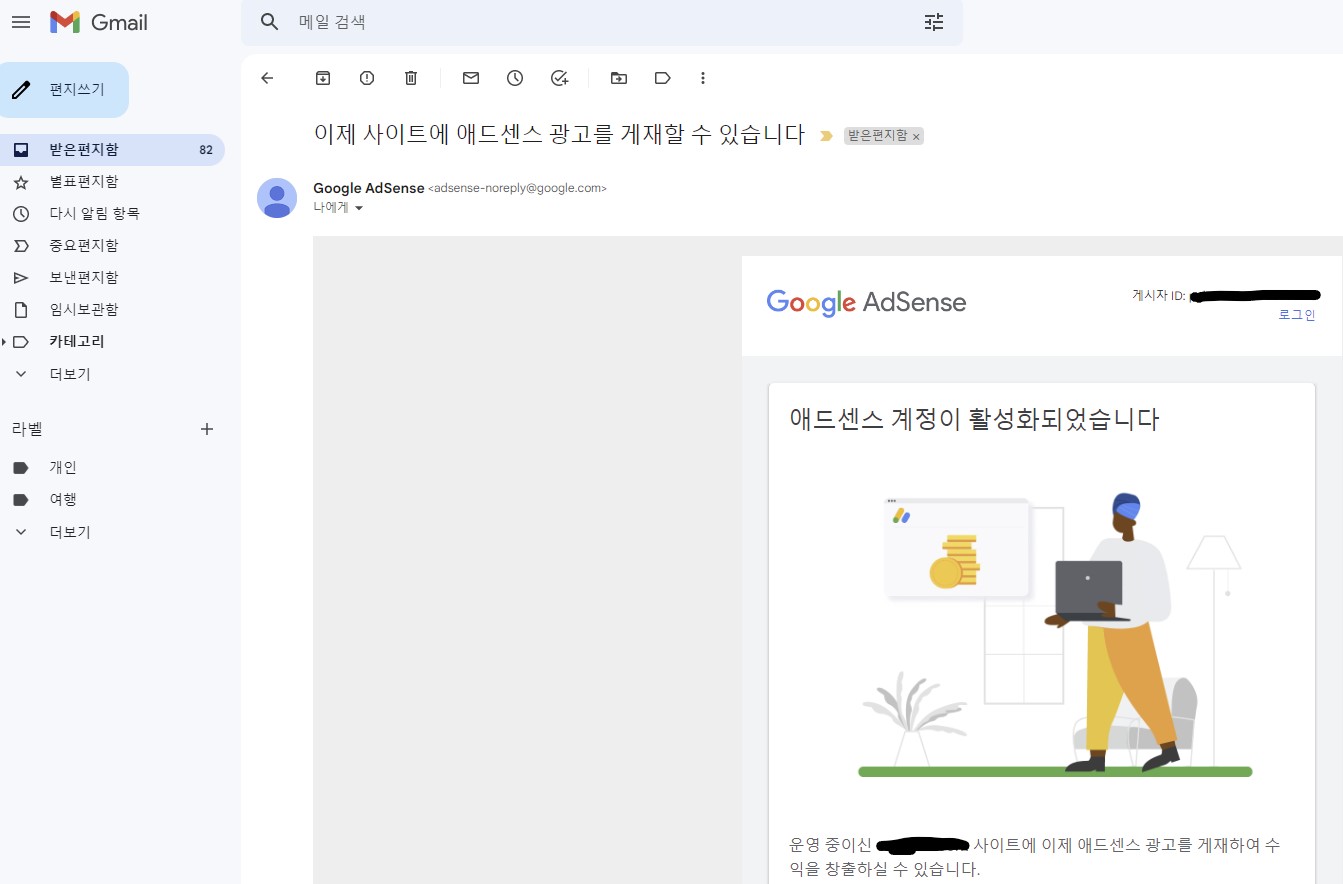The width and height of the screenshot is (1343, 884).
Task: Mark email as unread envelope icon
Action: click(471, 78)
